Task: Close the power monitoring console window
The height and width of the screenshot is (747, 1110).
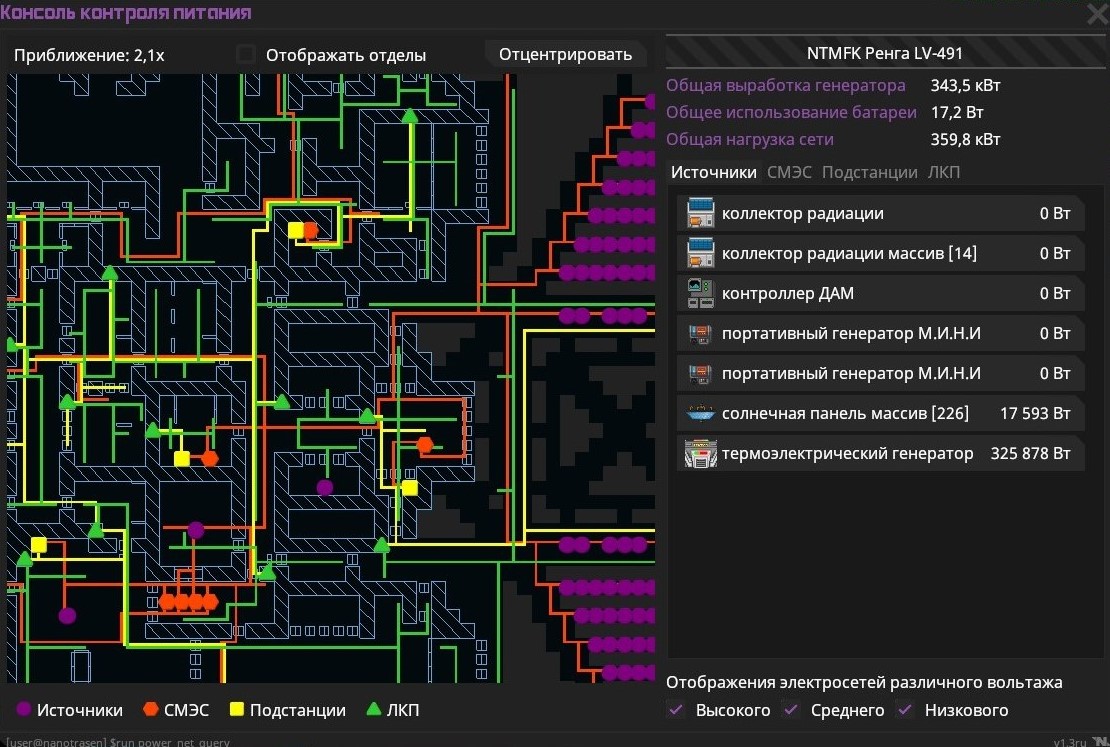Action: [1096, 14]
